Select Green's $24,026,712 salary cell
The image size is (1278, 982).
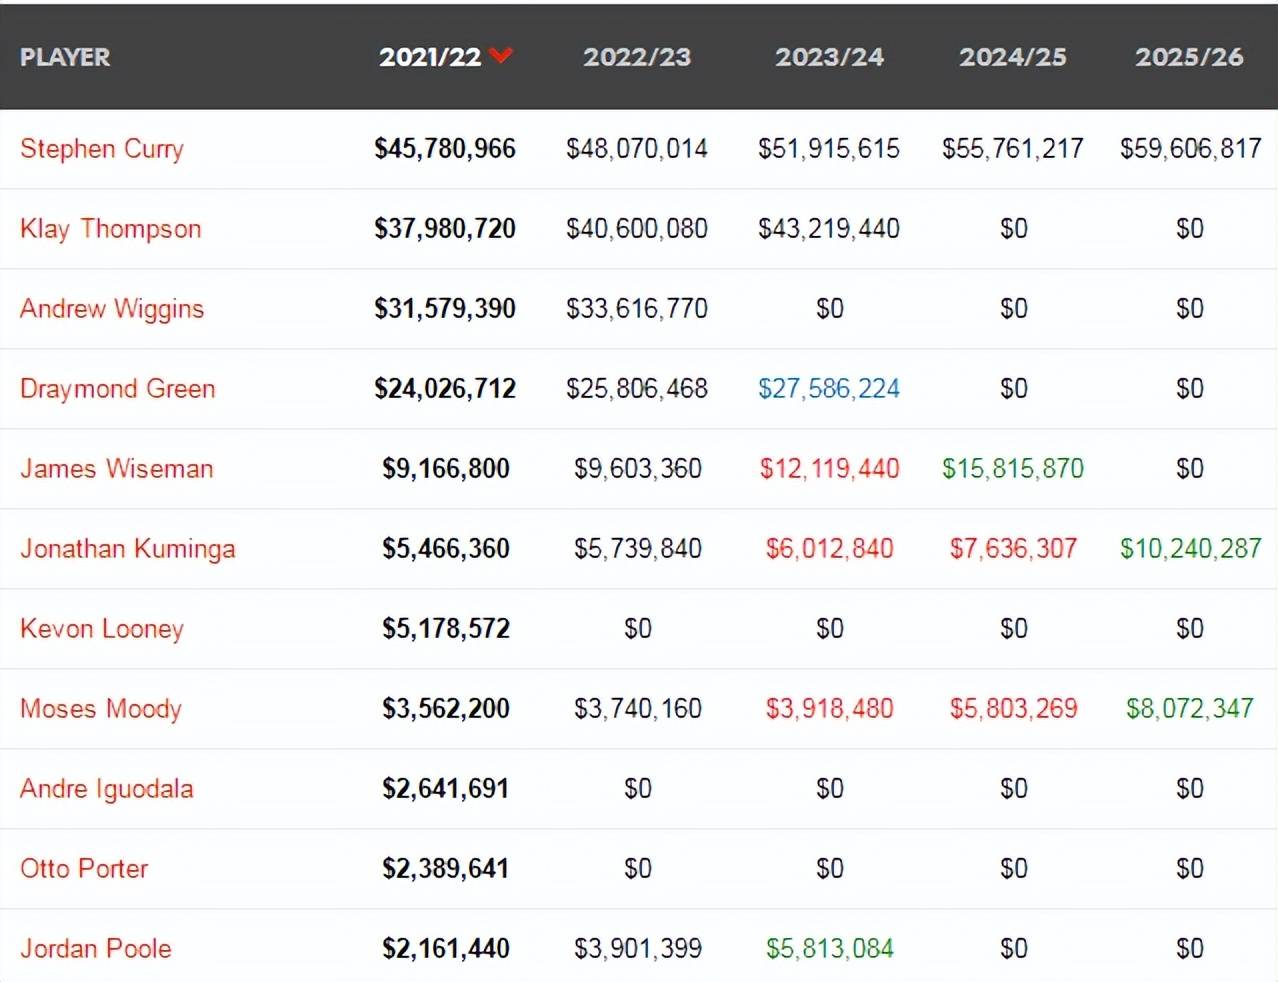[x=445, y=389]
